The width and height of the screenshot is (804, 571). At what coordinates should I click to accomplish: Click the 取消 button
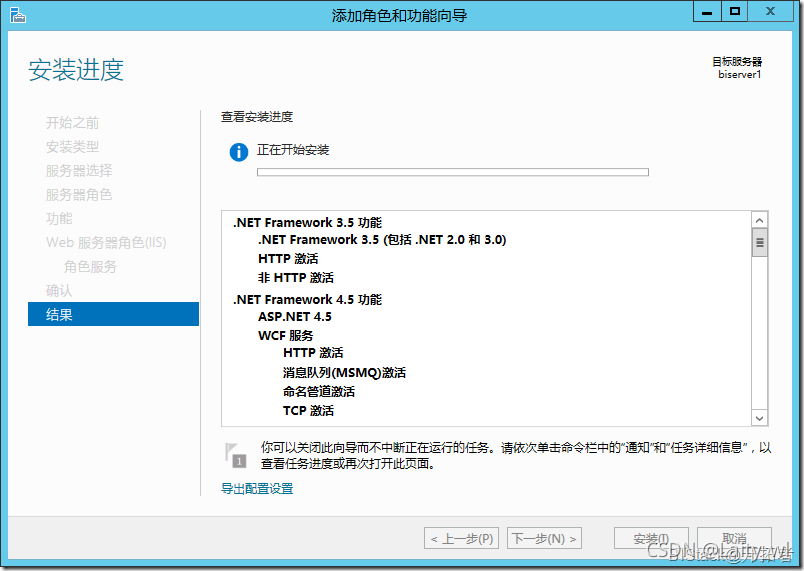[734, 538]
